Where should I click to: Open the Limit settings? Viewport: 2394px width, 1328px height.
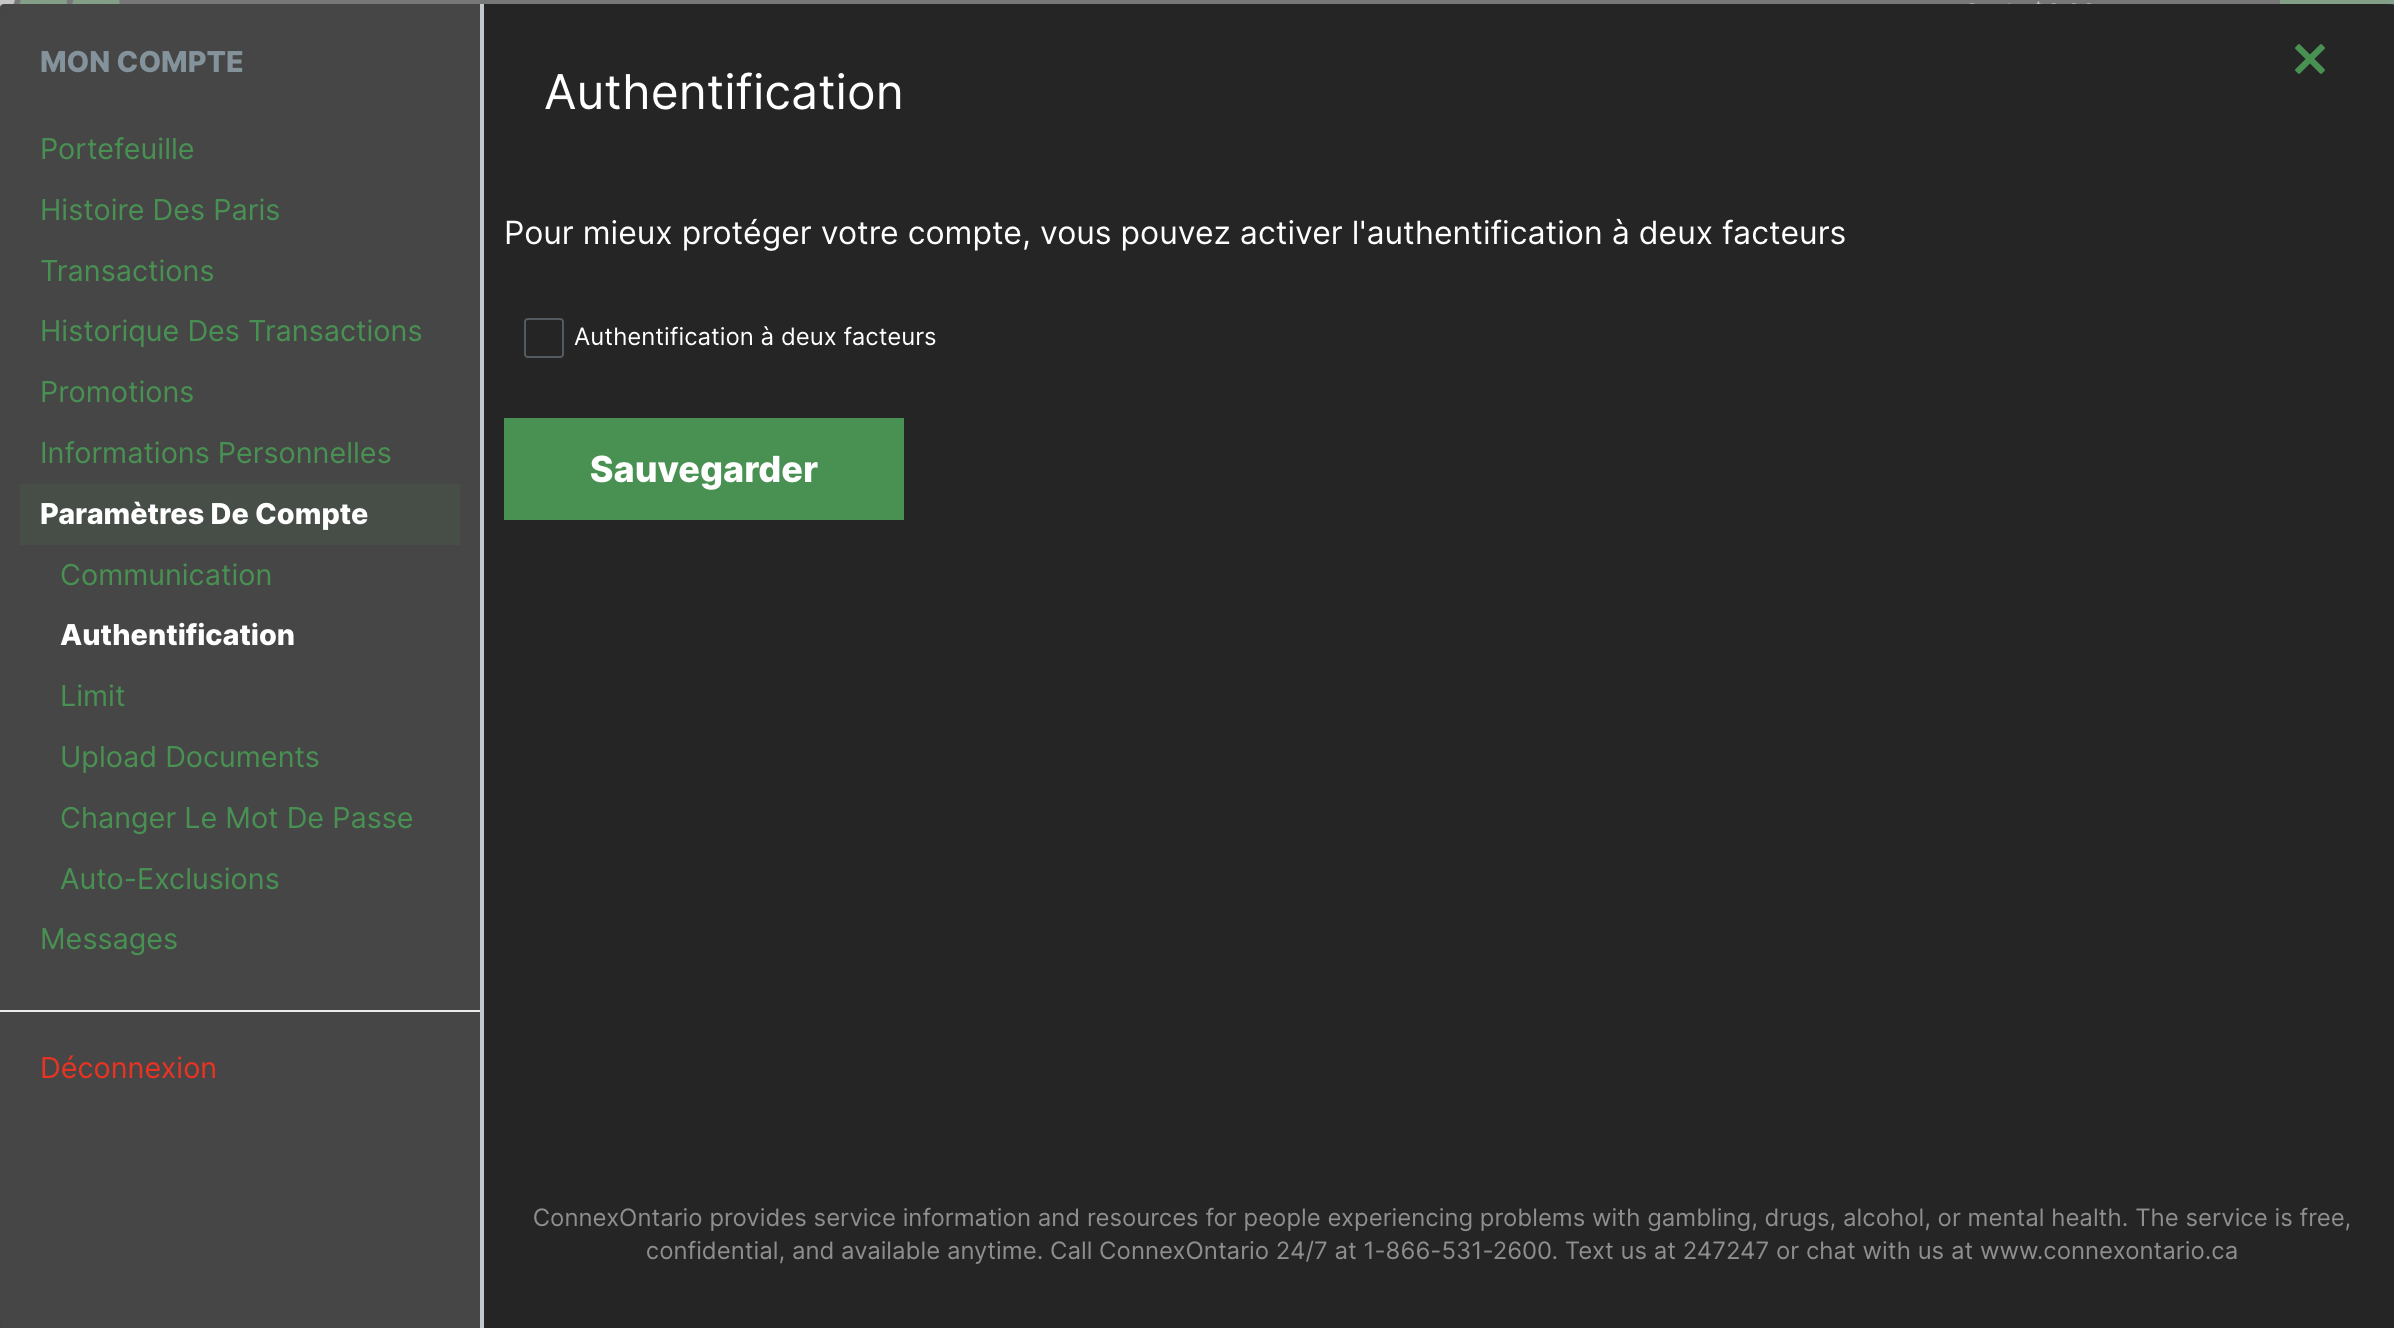[92, 695]
